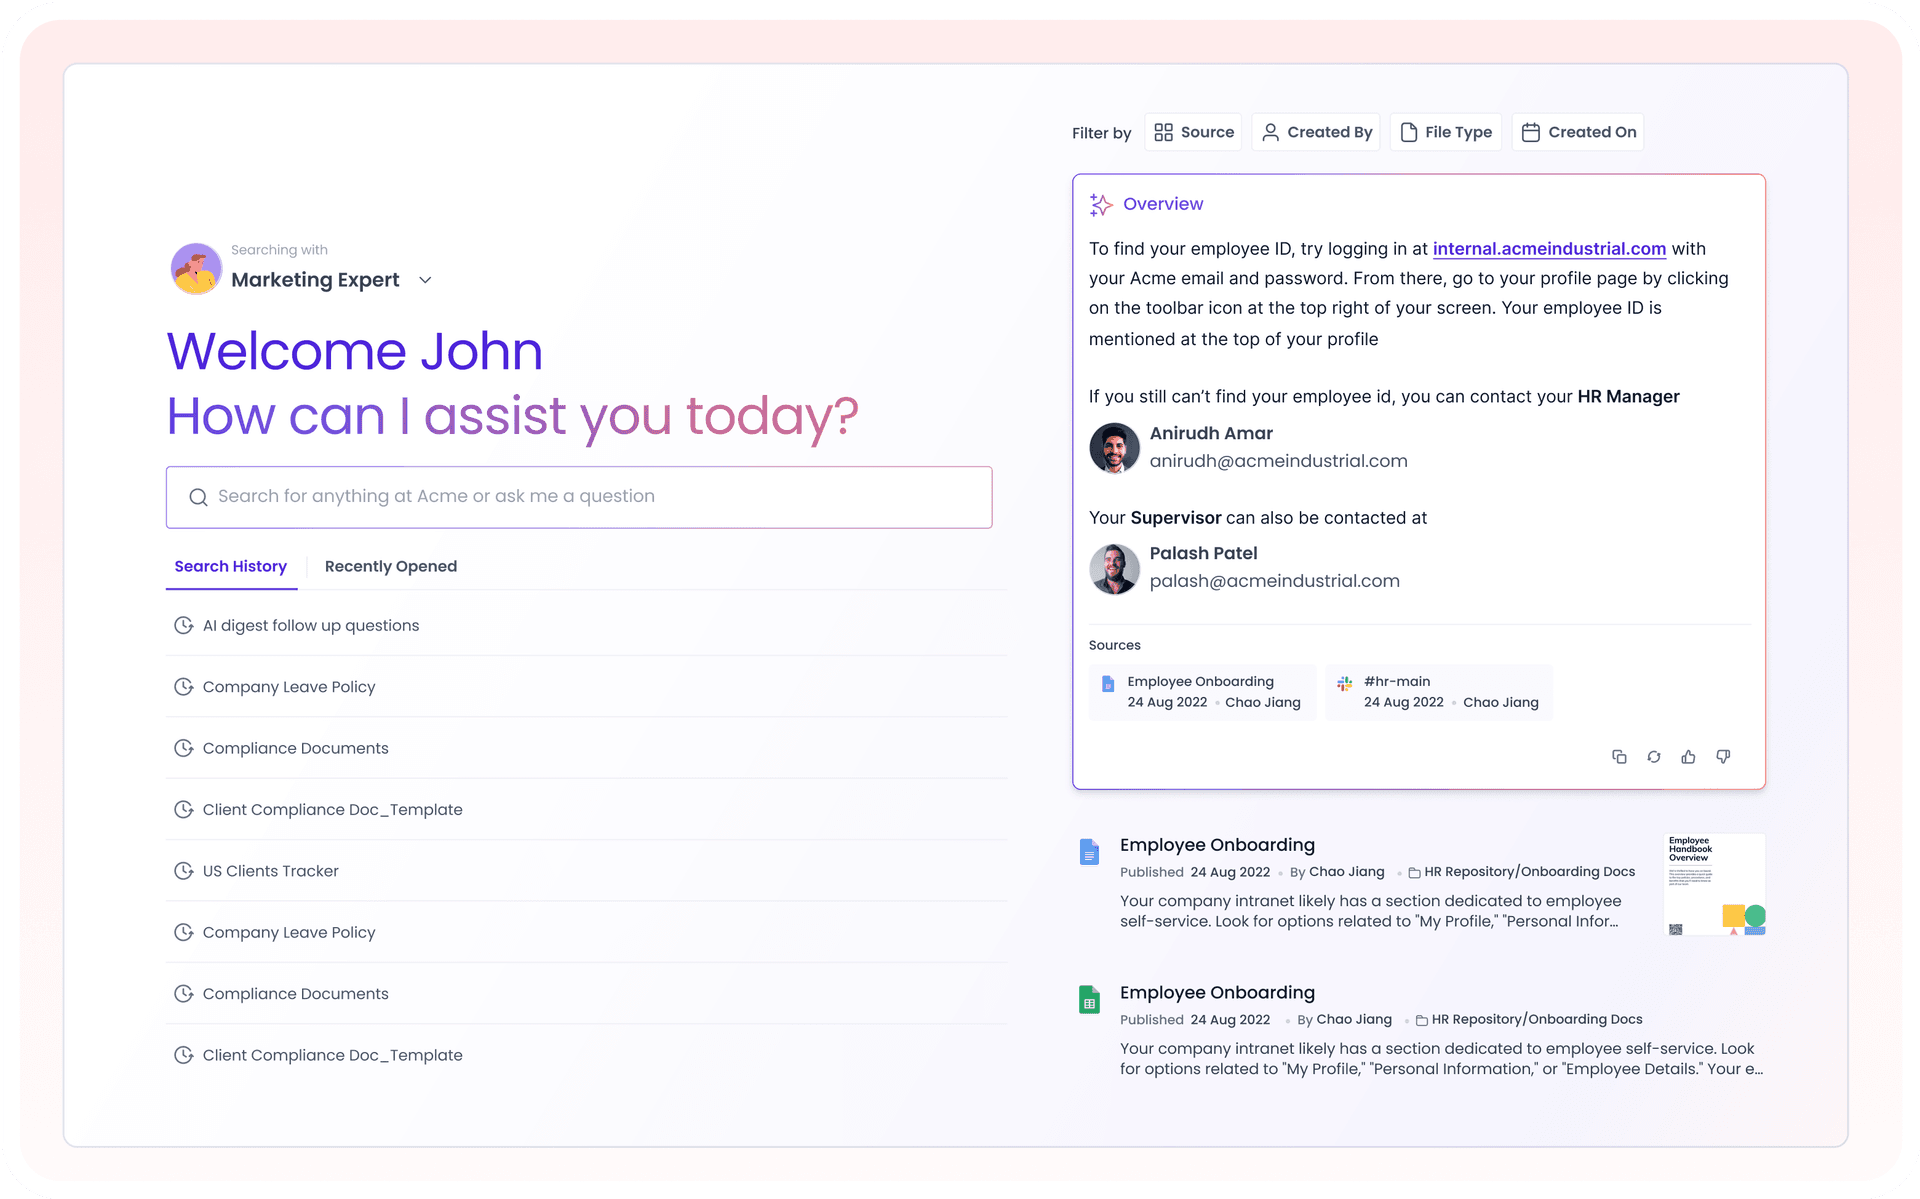Click the history icon beside US Clients Tracker
Image resolution: width=1920 pixels, height=1199 pixels.
(184, 870)
